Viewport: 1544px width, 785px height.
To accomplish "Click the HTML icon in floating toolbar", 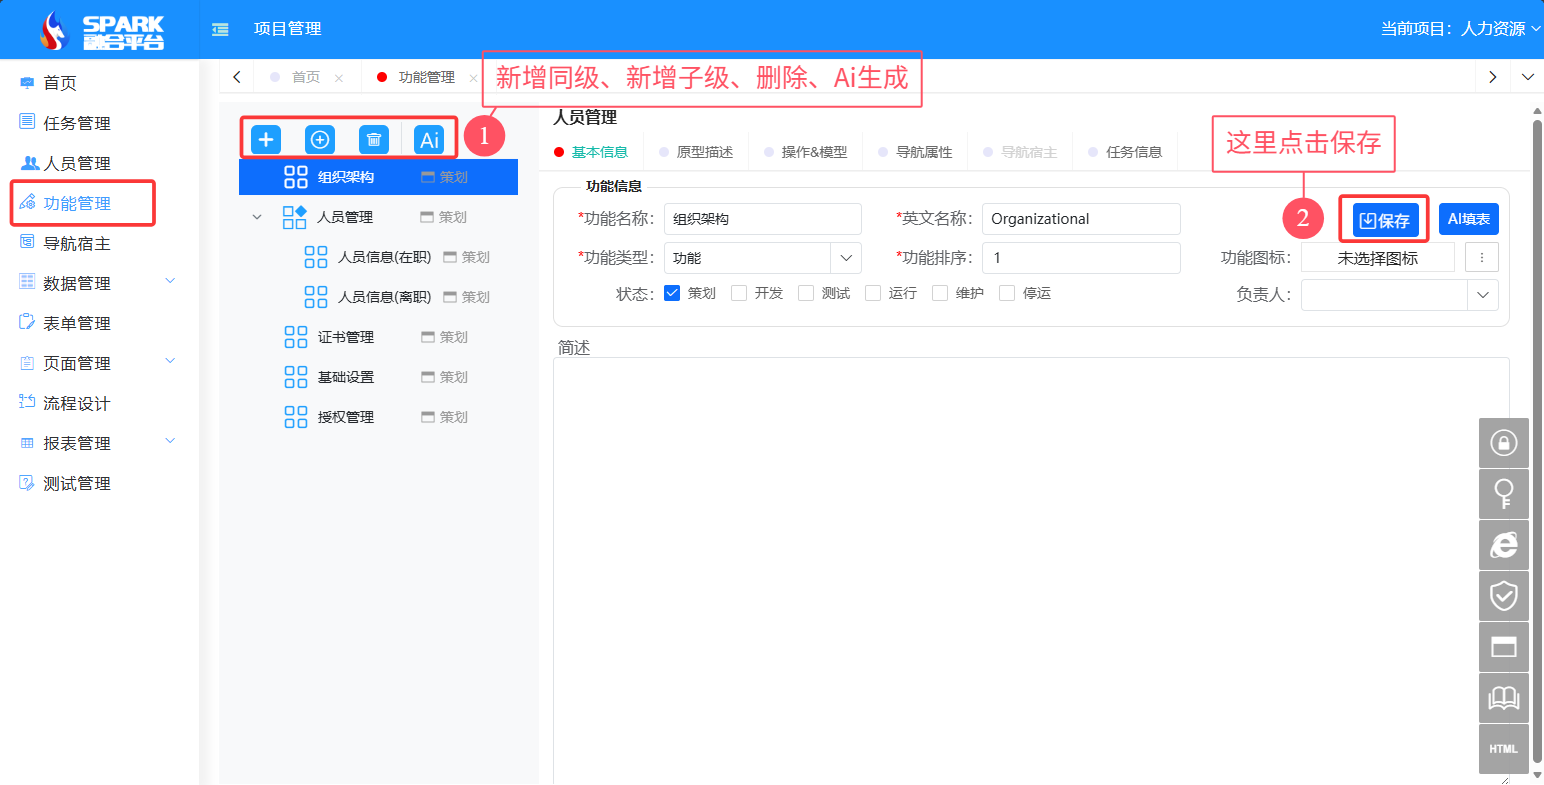I will click(x=1504, y=749).
